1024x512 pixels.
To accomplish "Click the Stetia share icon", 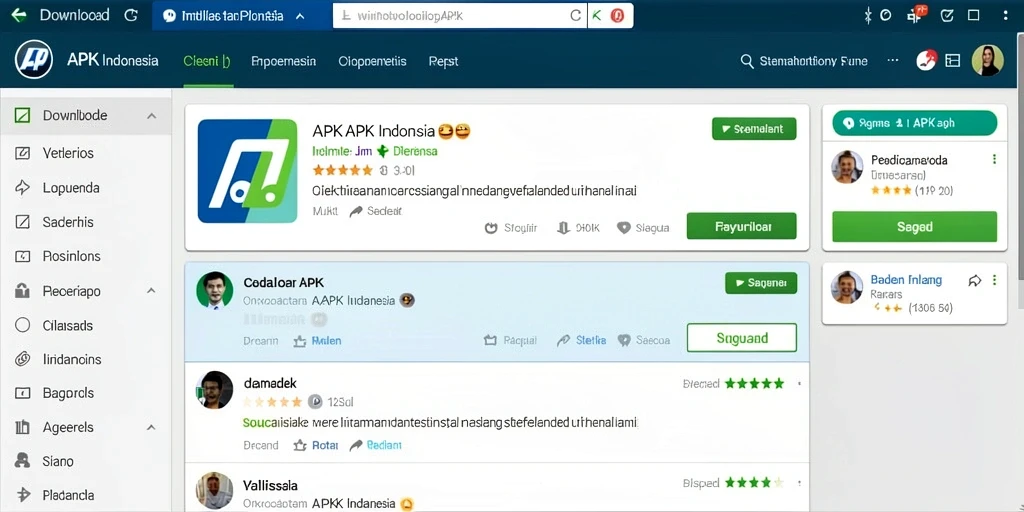I will pyautogui.click(x=564, y=340).
